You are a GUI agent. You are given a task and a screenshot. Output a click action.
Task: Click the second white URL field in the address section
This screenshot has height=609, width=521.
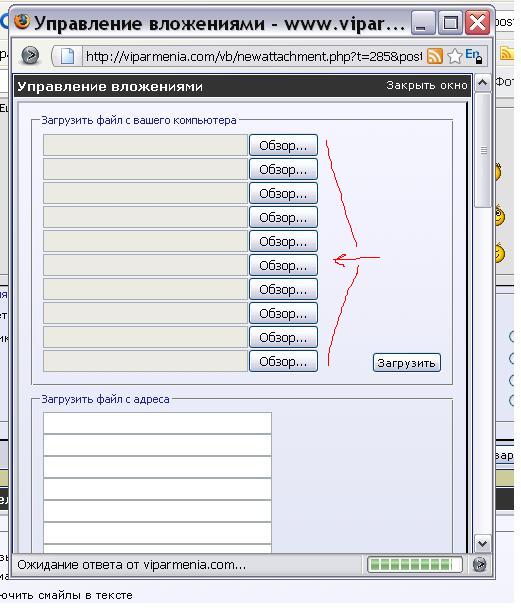157,445
